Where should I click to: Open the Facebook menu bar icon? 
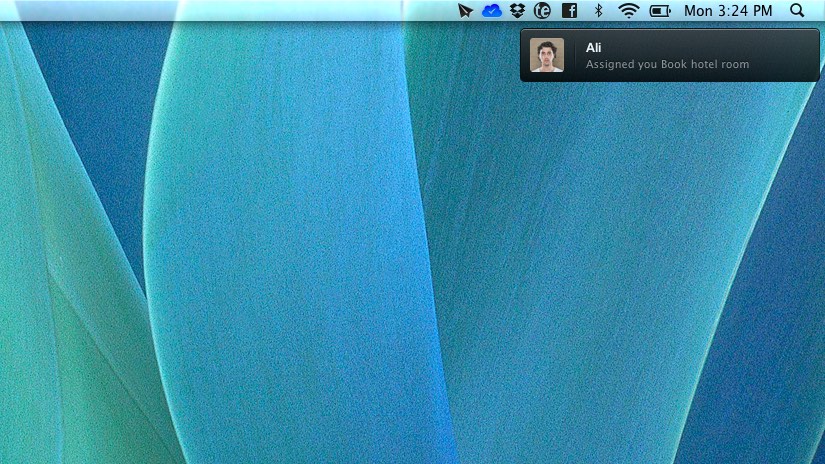point(569,11)
